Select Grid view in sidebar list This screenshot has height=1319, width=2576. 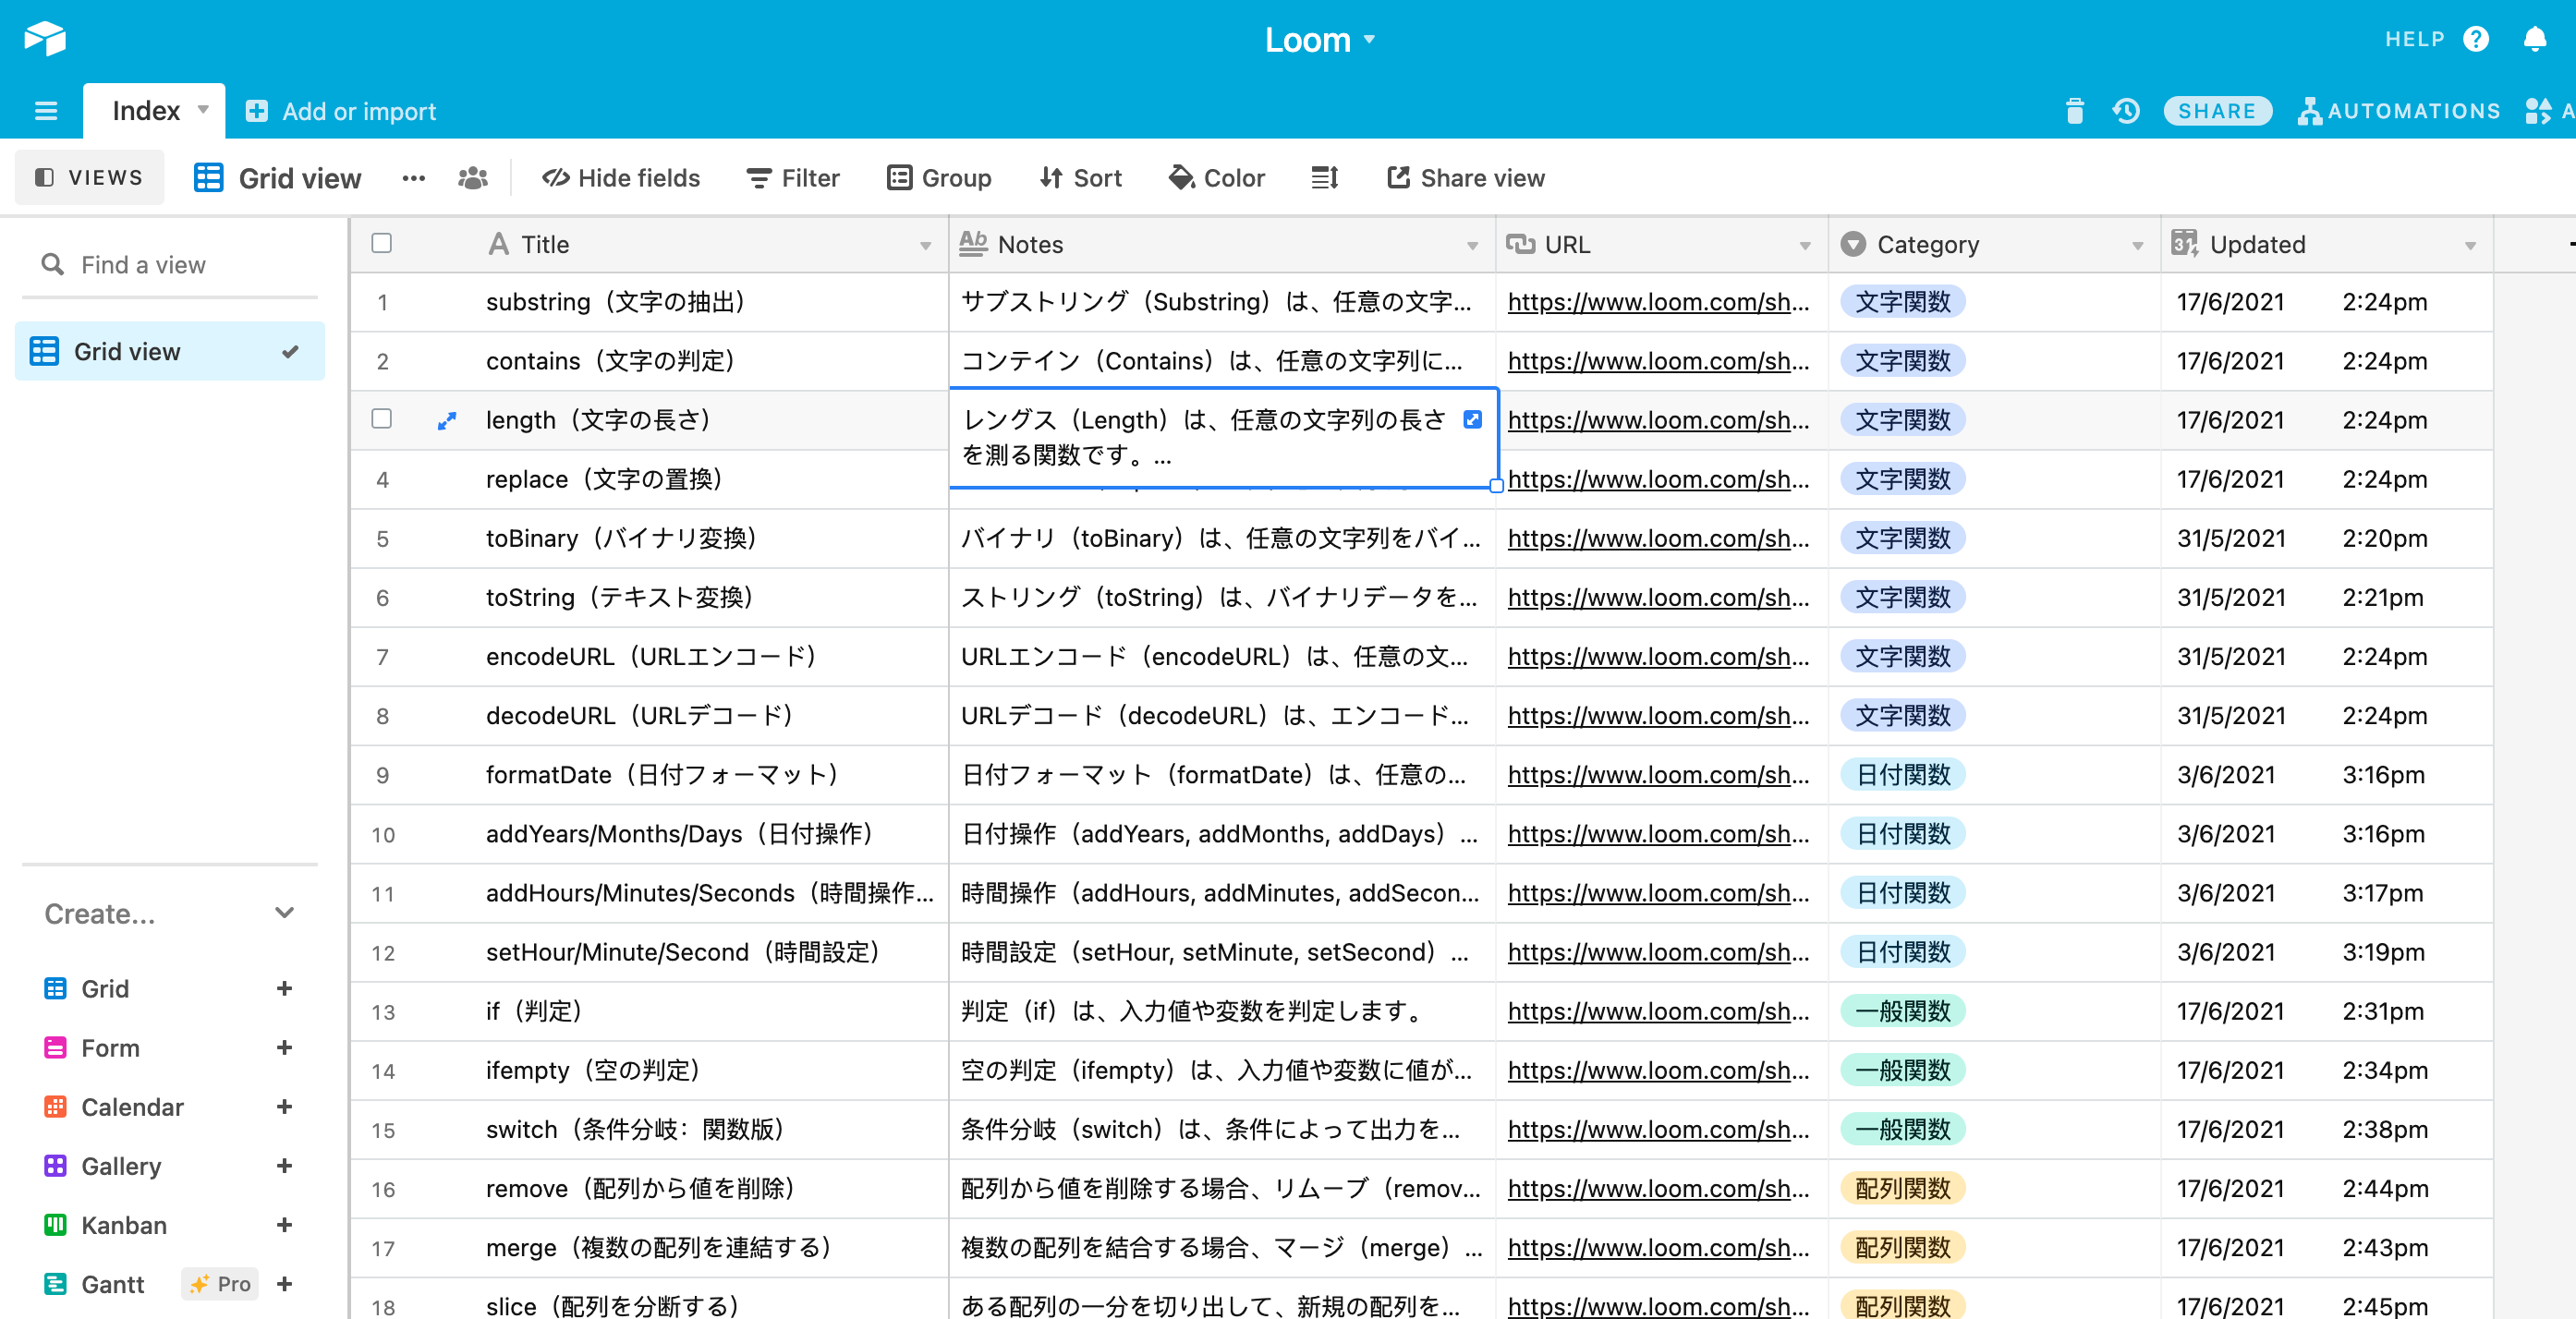170,352
